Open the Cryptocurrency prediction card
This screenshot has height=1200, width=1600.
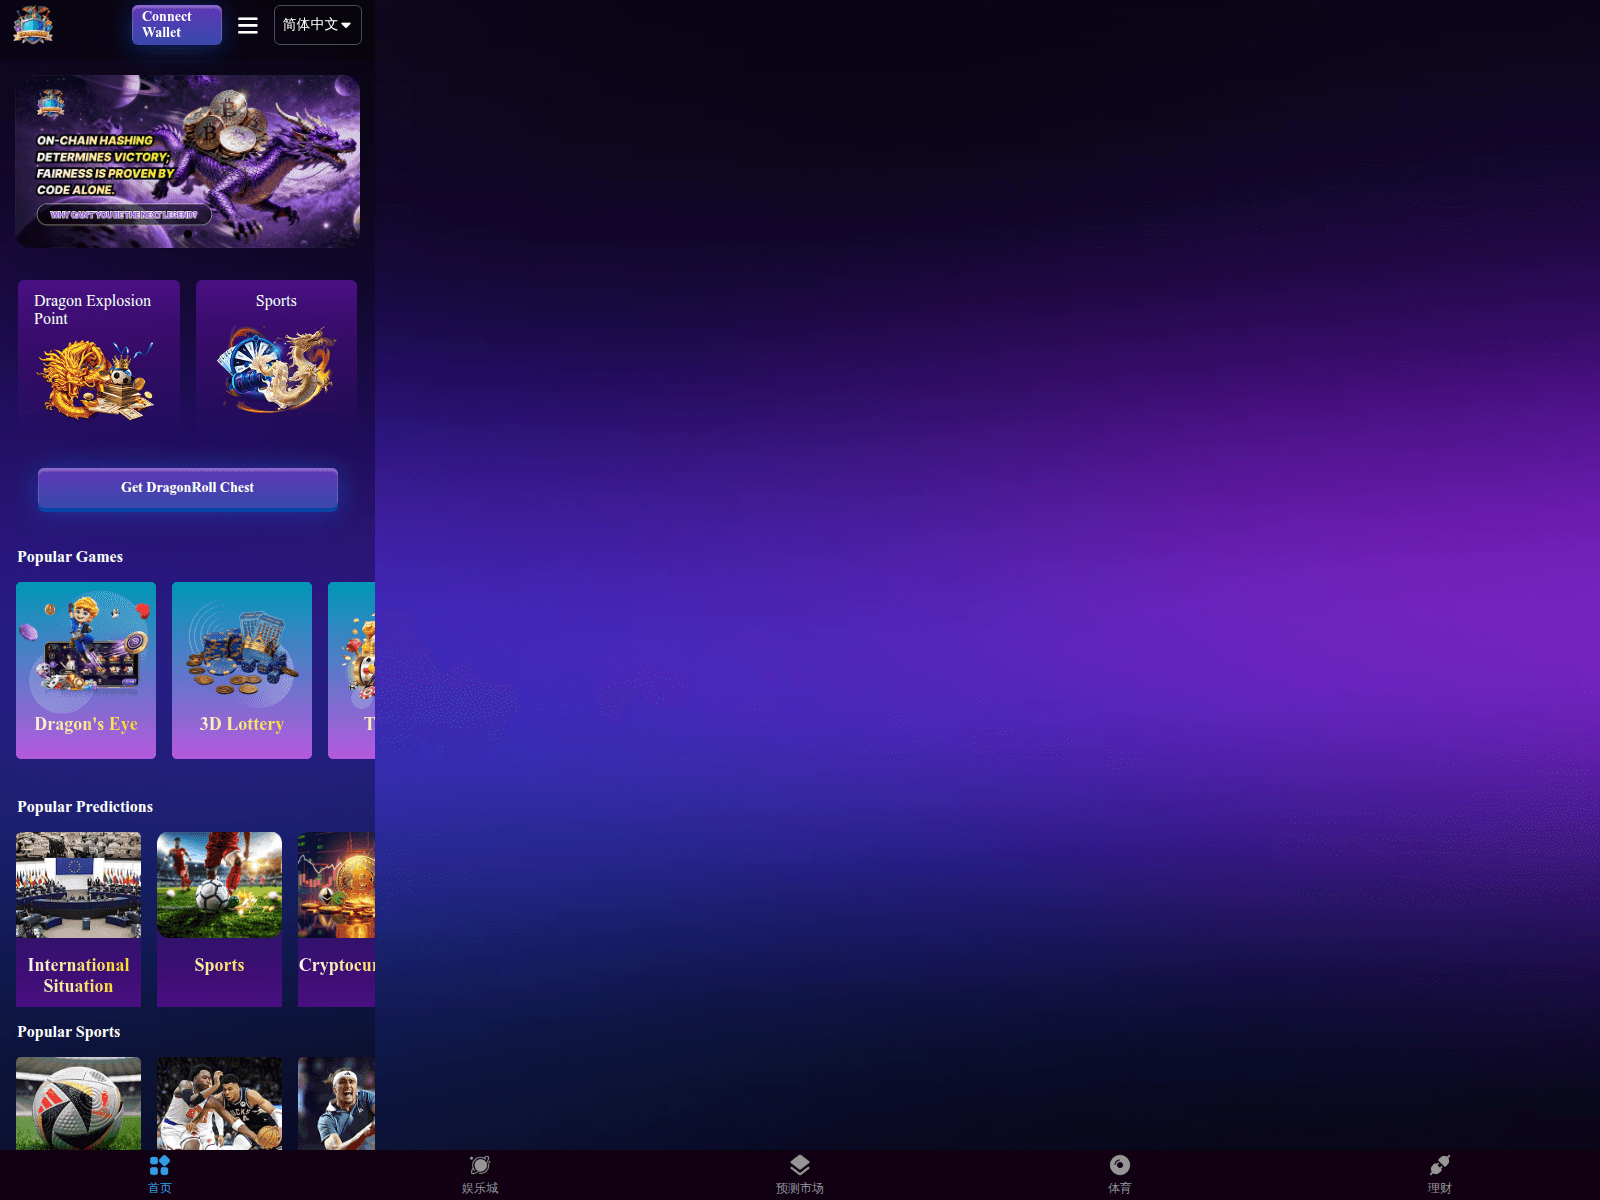pos(336,919)
